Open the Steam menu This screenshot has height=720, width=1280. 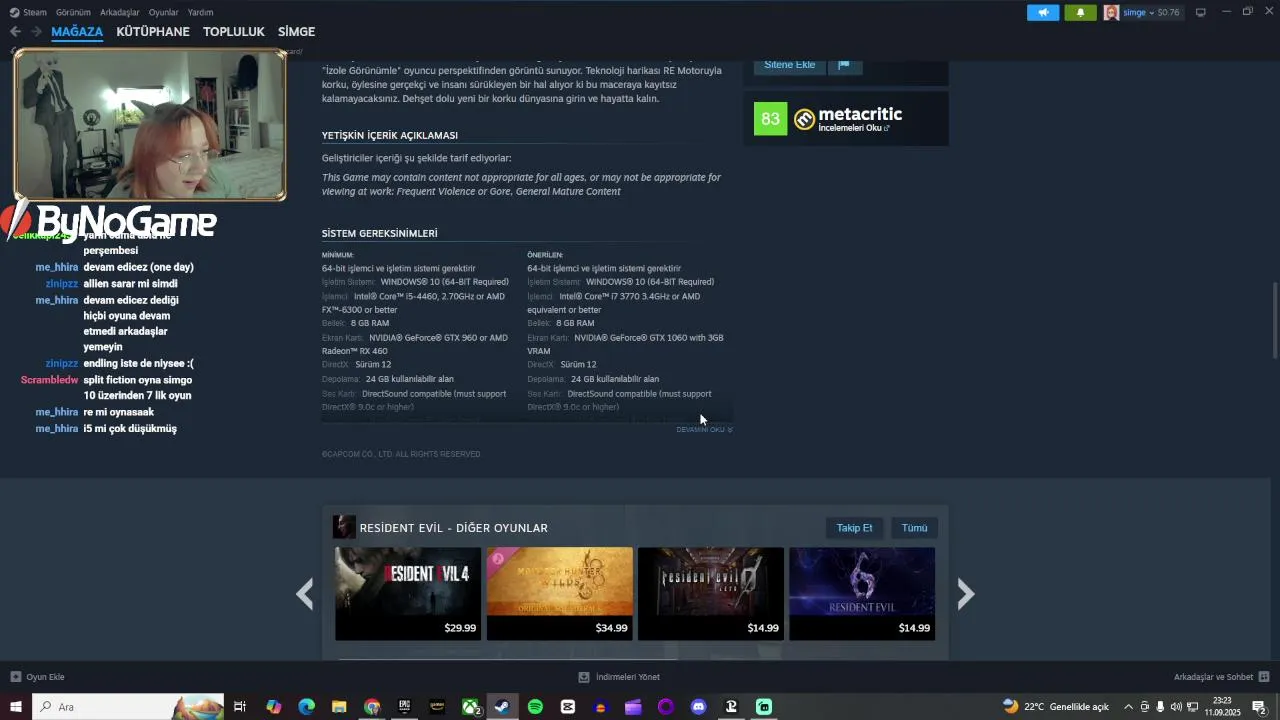tap(34, 12)
